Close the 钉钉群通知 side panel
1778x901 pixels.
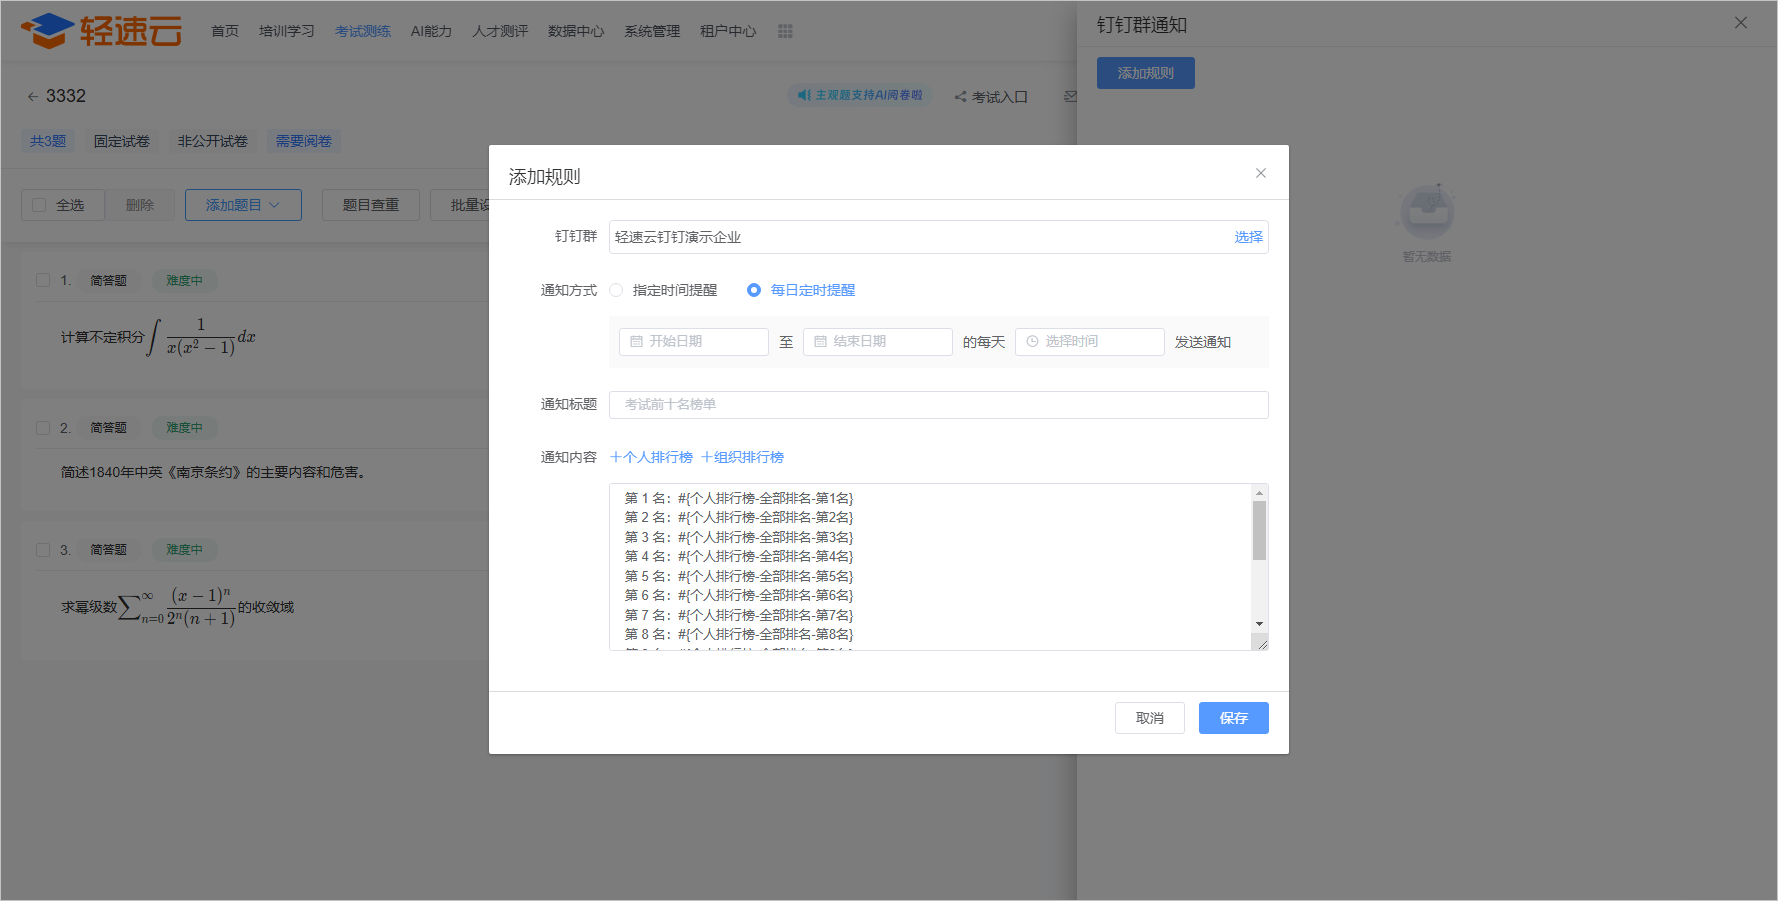(1740, 23)
